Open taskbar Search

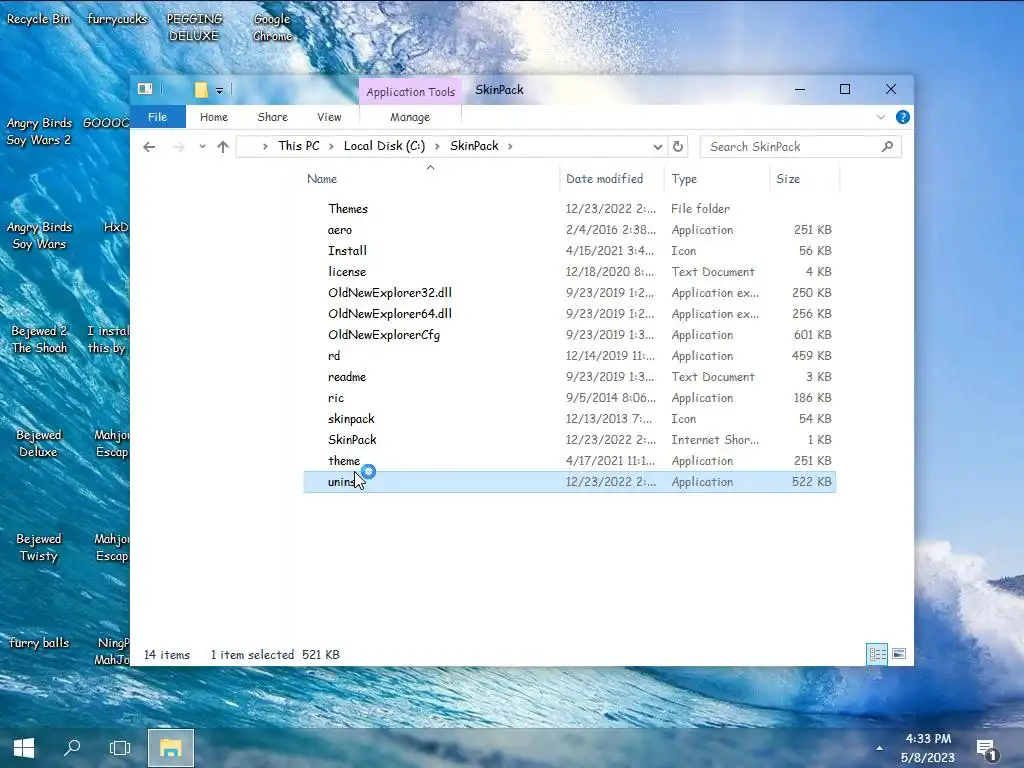click(72, 748)
